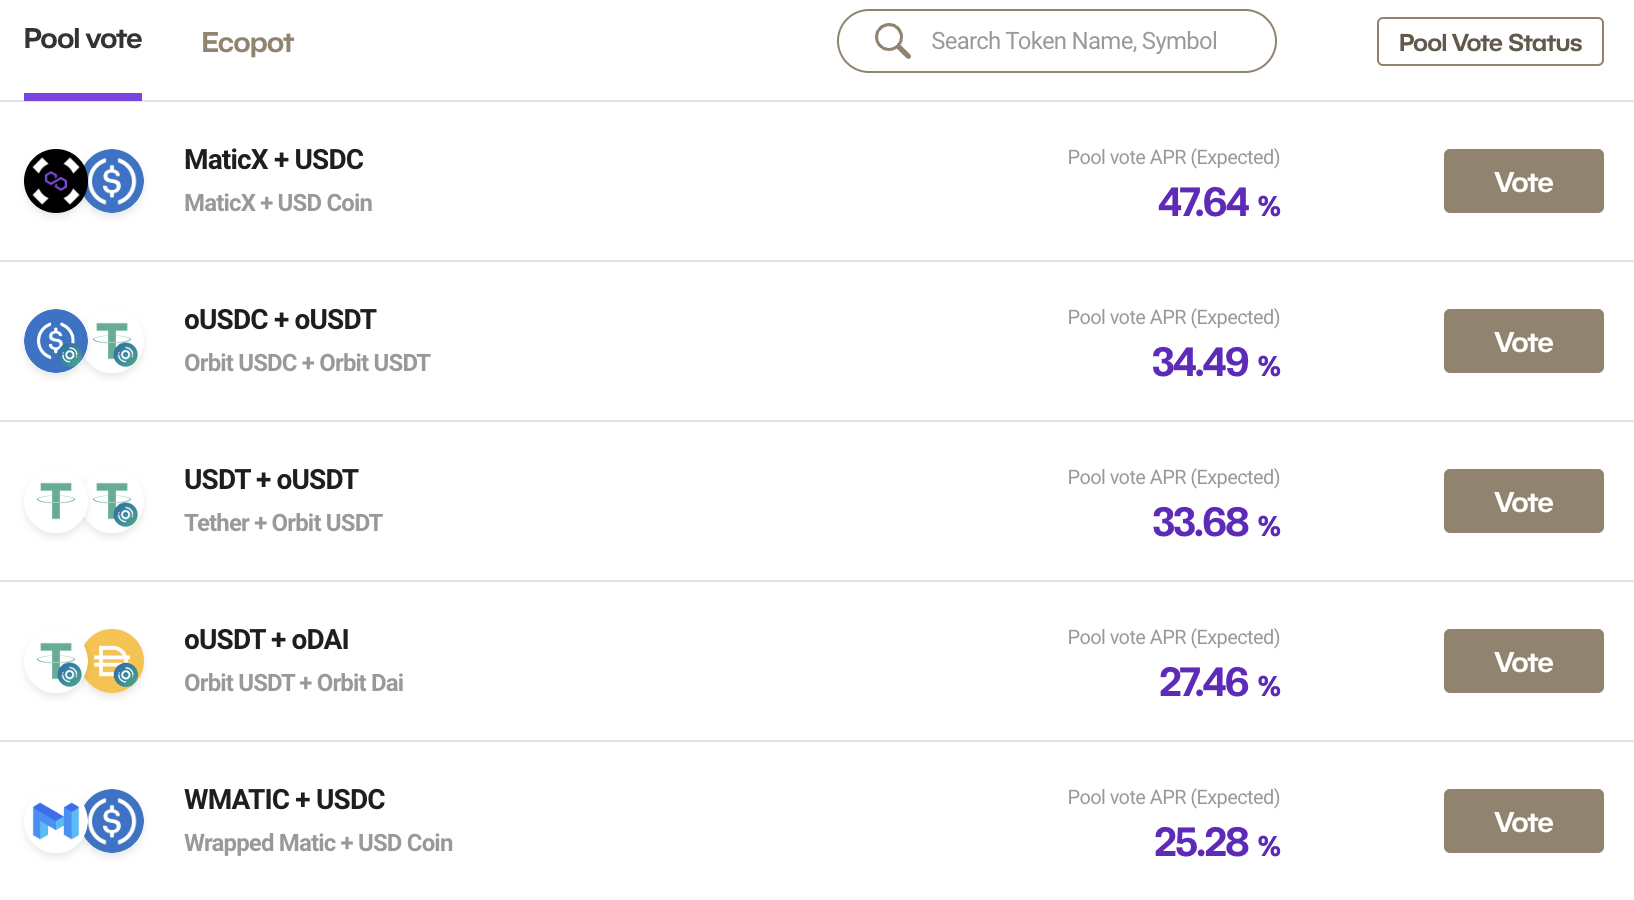Click oUSDT icon in oUSDT + oDAI row
1634x900 pixels.
coord(55,661)
